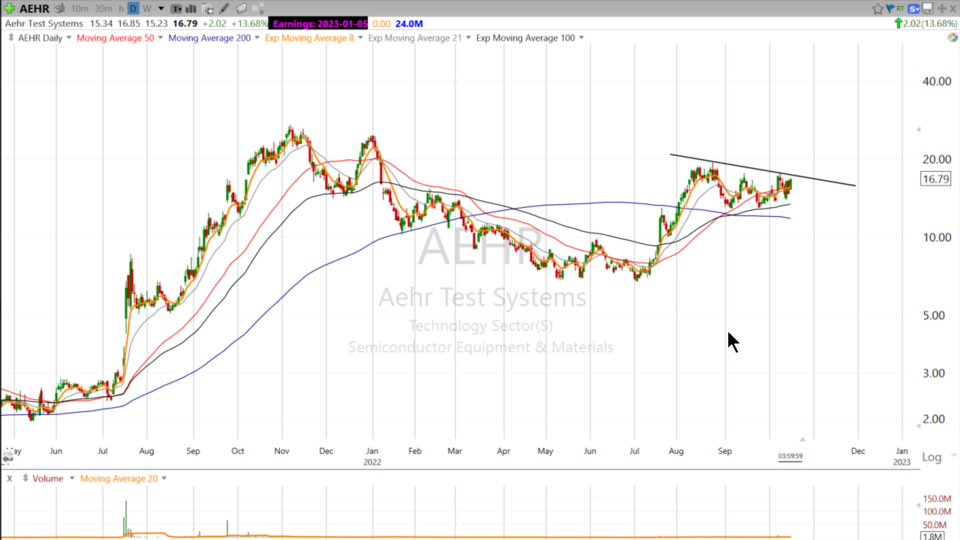Open the Exp Moving Average 21 dropdown
Image resolution: width=960 pixels, height=540 pixels.
[468, 38]
